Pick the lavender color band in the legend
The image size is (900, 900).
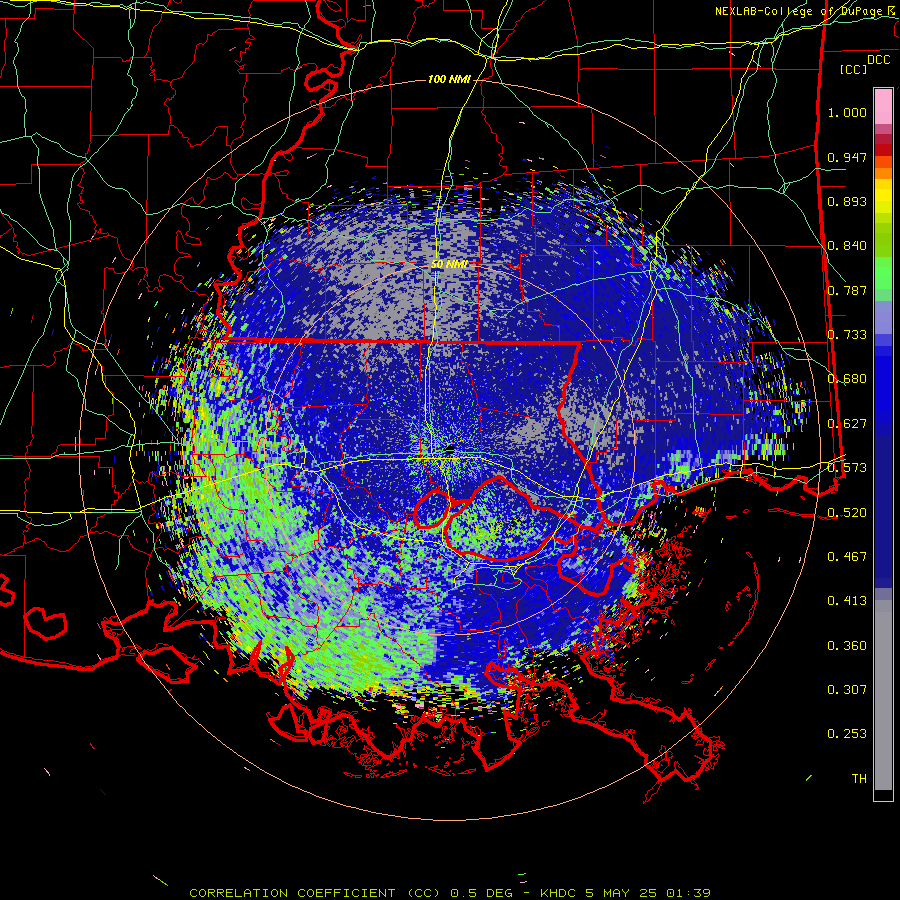883,319
